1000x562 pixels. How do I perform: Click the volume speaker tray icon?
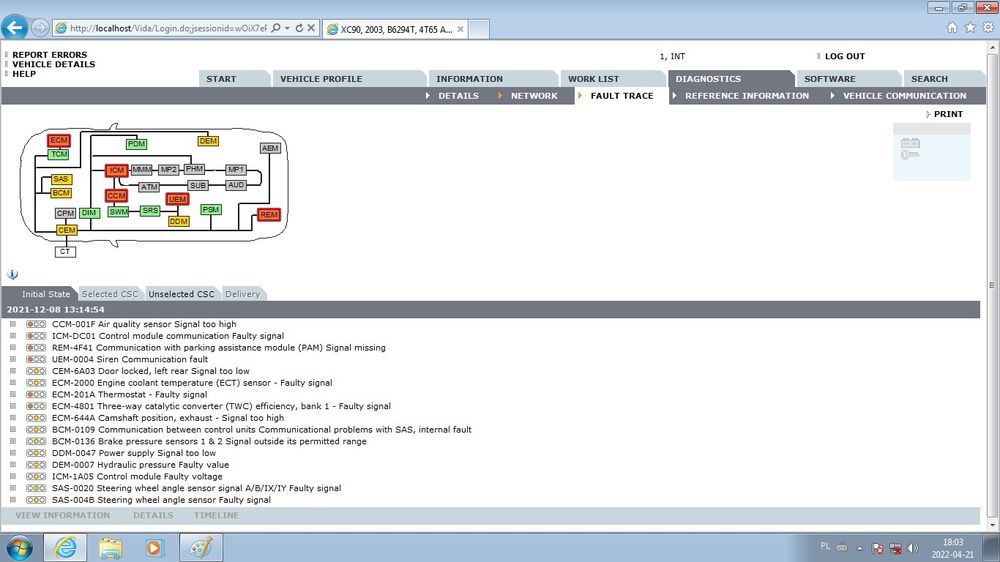point(913,548)
